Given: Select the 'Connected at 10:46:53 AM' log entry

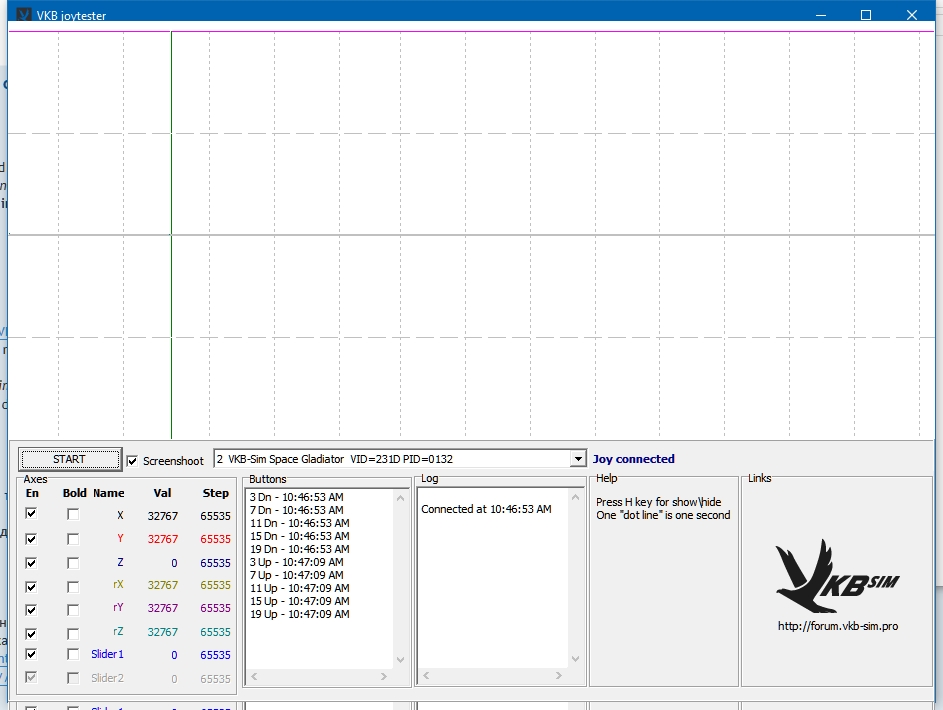Looking at the screenshot, I should 486,509.
